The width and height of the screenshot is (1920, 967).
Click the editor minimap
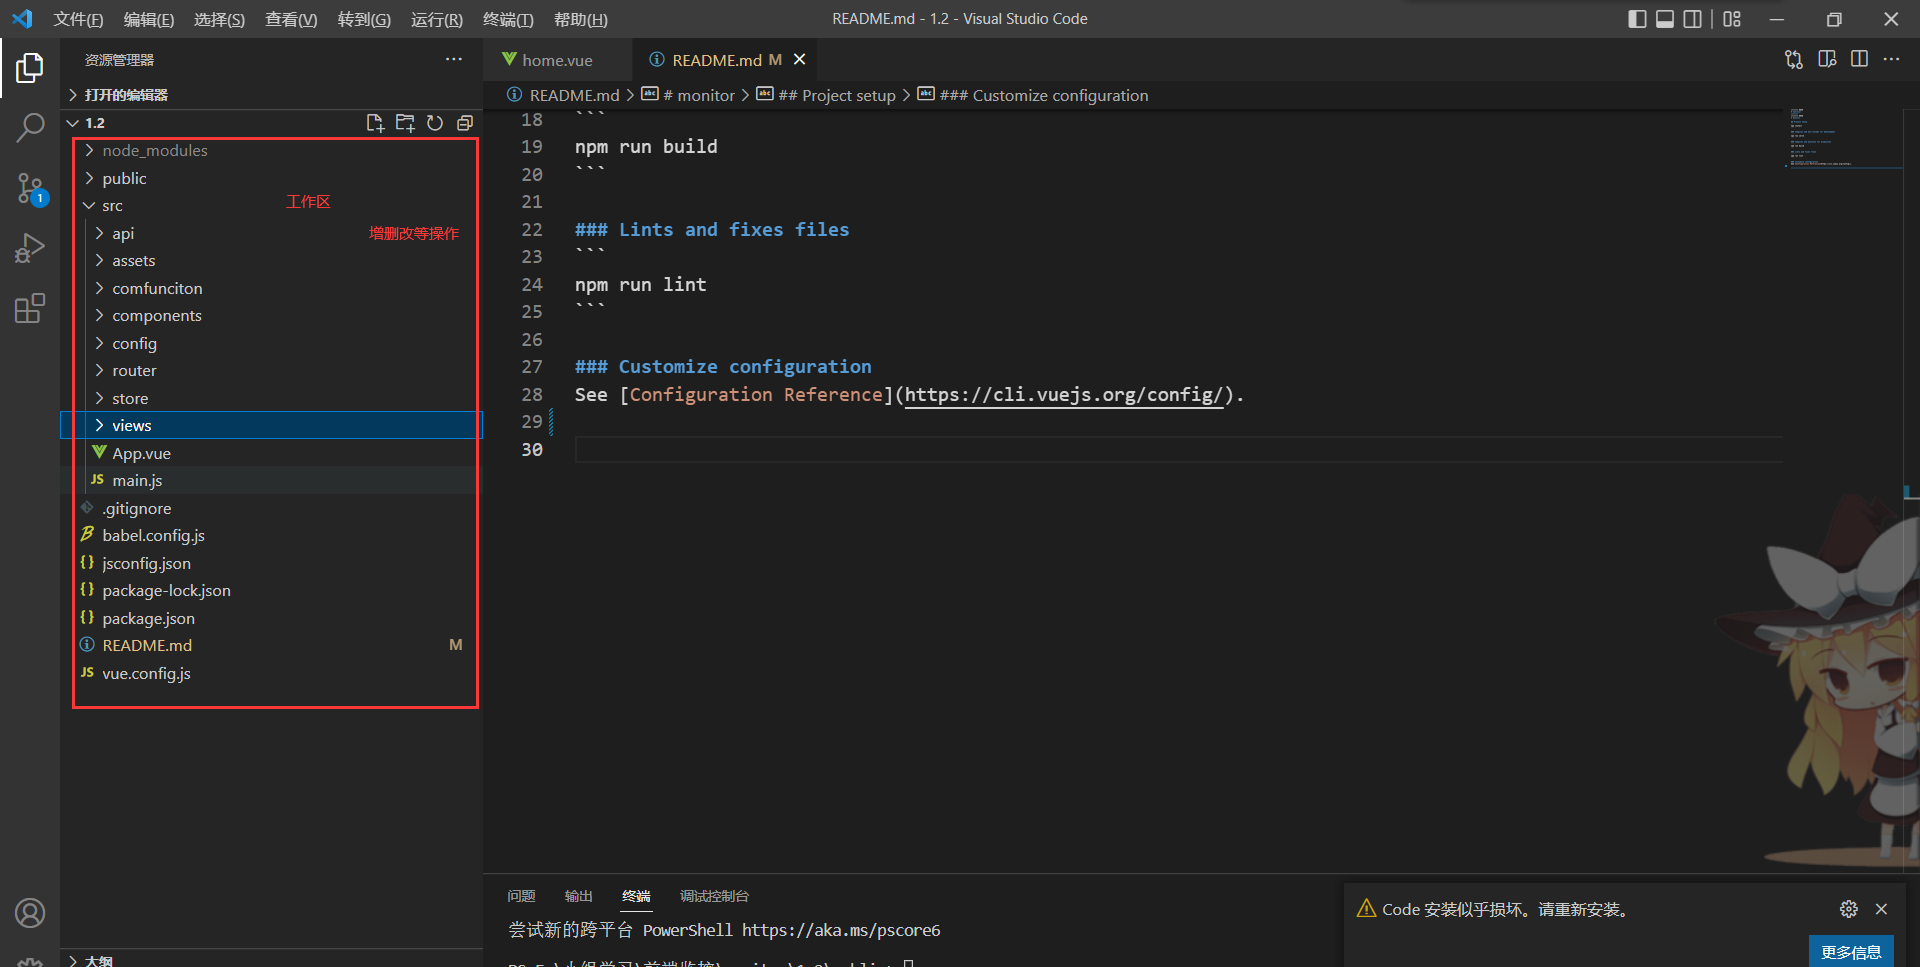pos(1842,138)
